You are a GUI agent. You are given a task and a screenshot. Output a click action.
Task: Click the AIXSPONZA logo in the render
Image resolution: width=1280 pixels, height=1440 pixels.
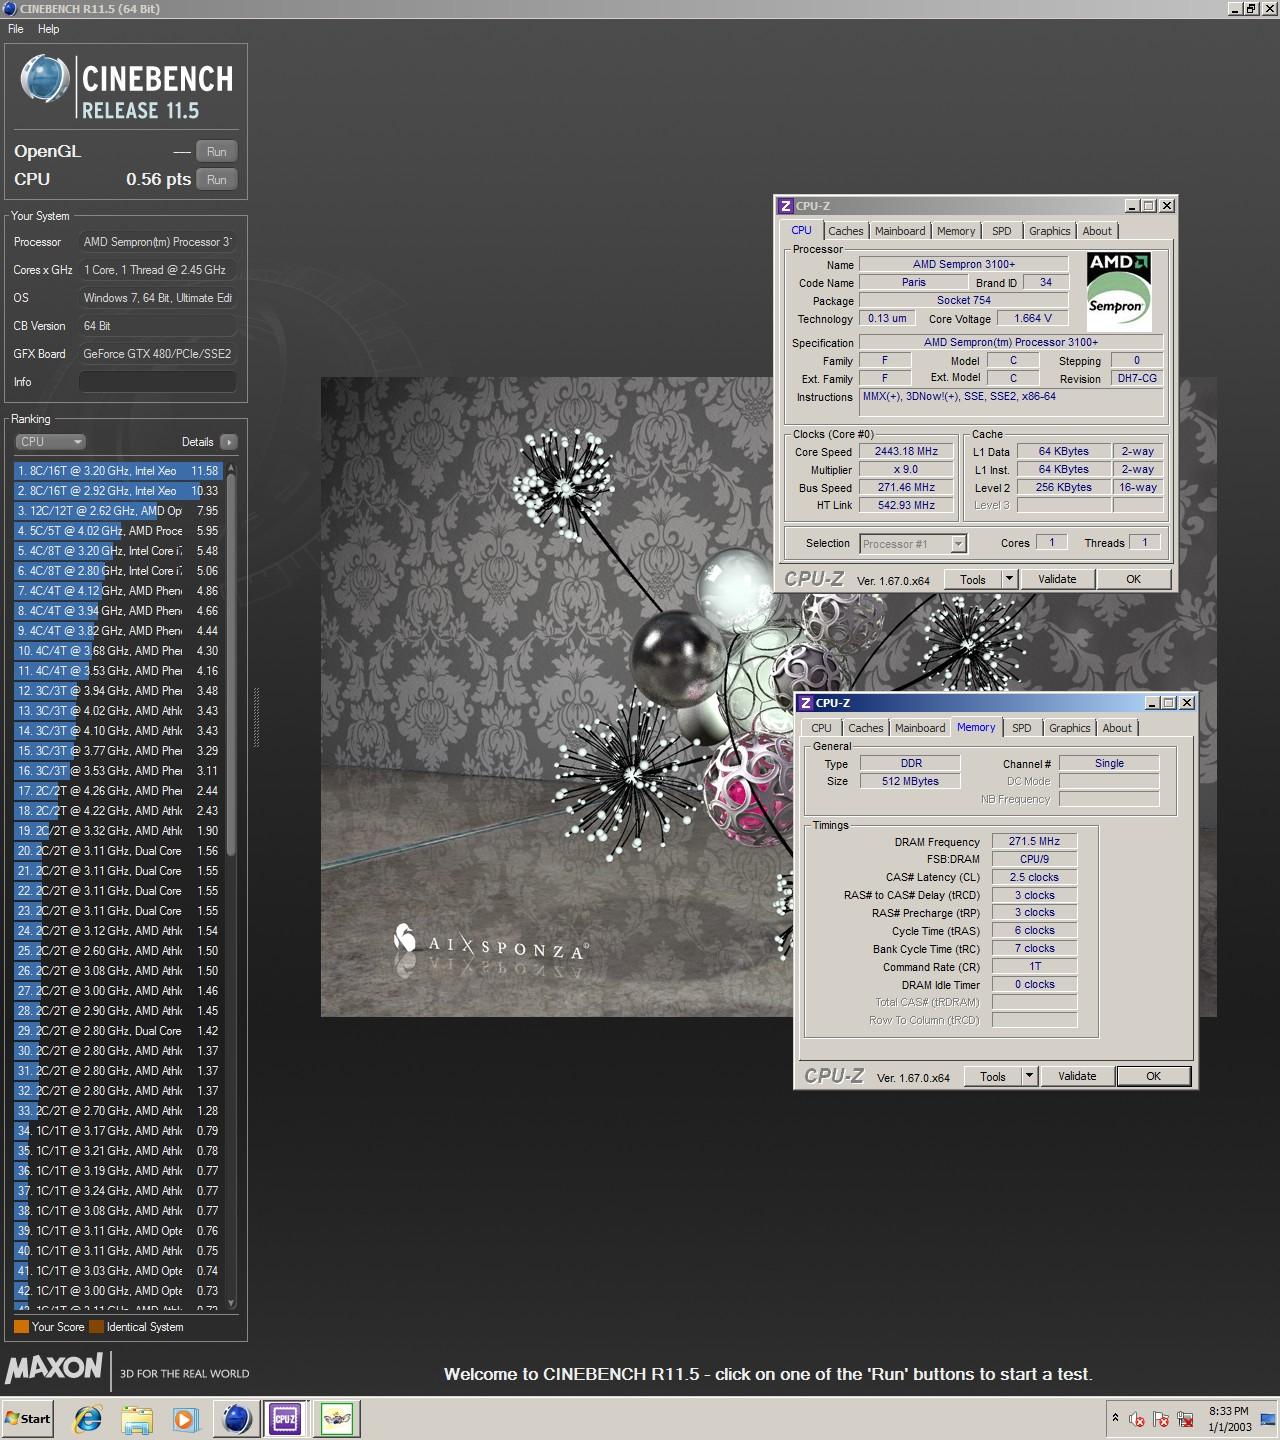(490, 942)
